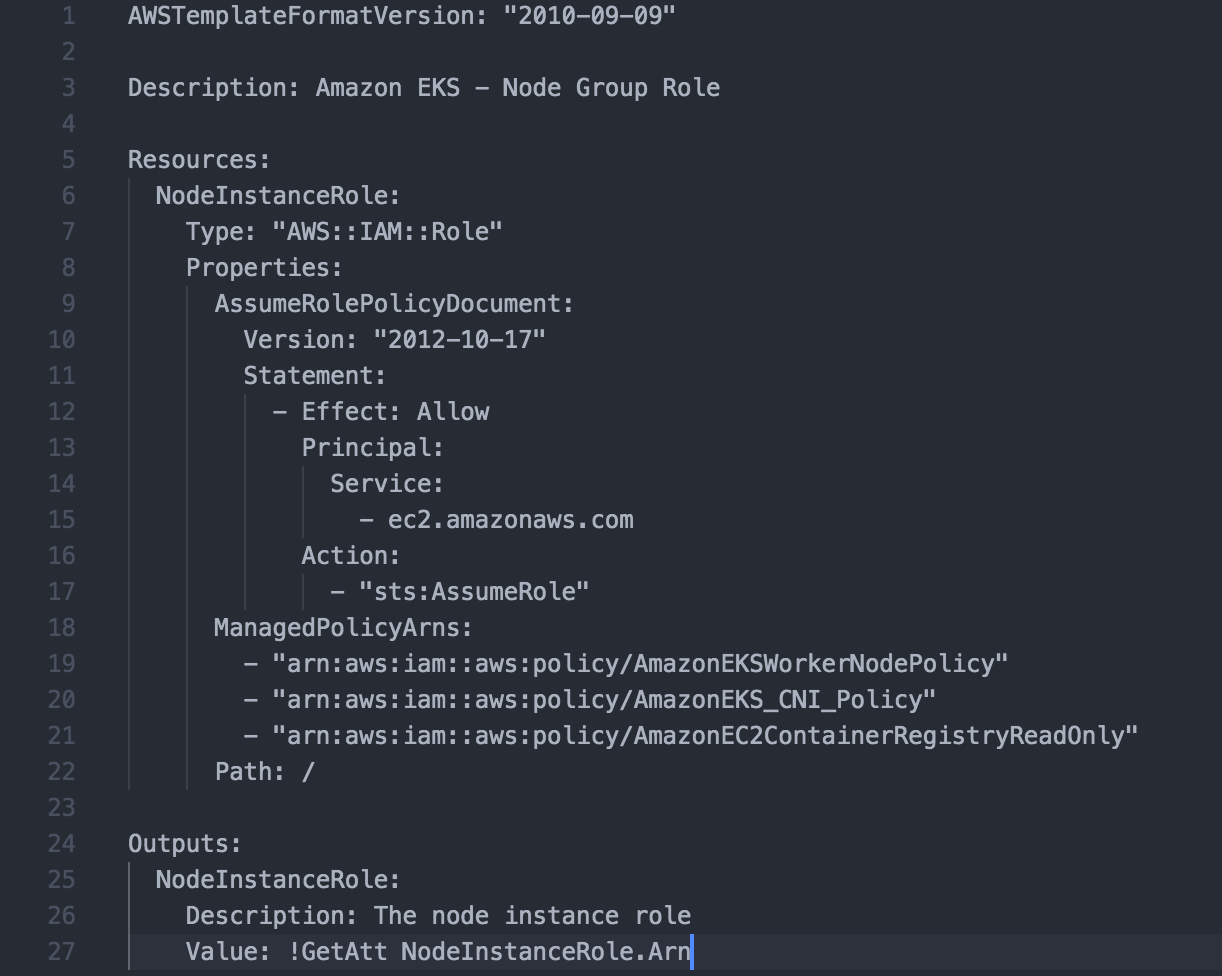The height and width of the screenshot is (976, 1222).
Task: Click the Description text on line 3
Action: [x=517, y=88]
